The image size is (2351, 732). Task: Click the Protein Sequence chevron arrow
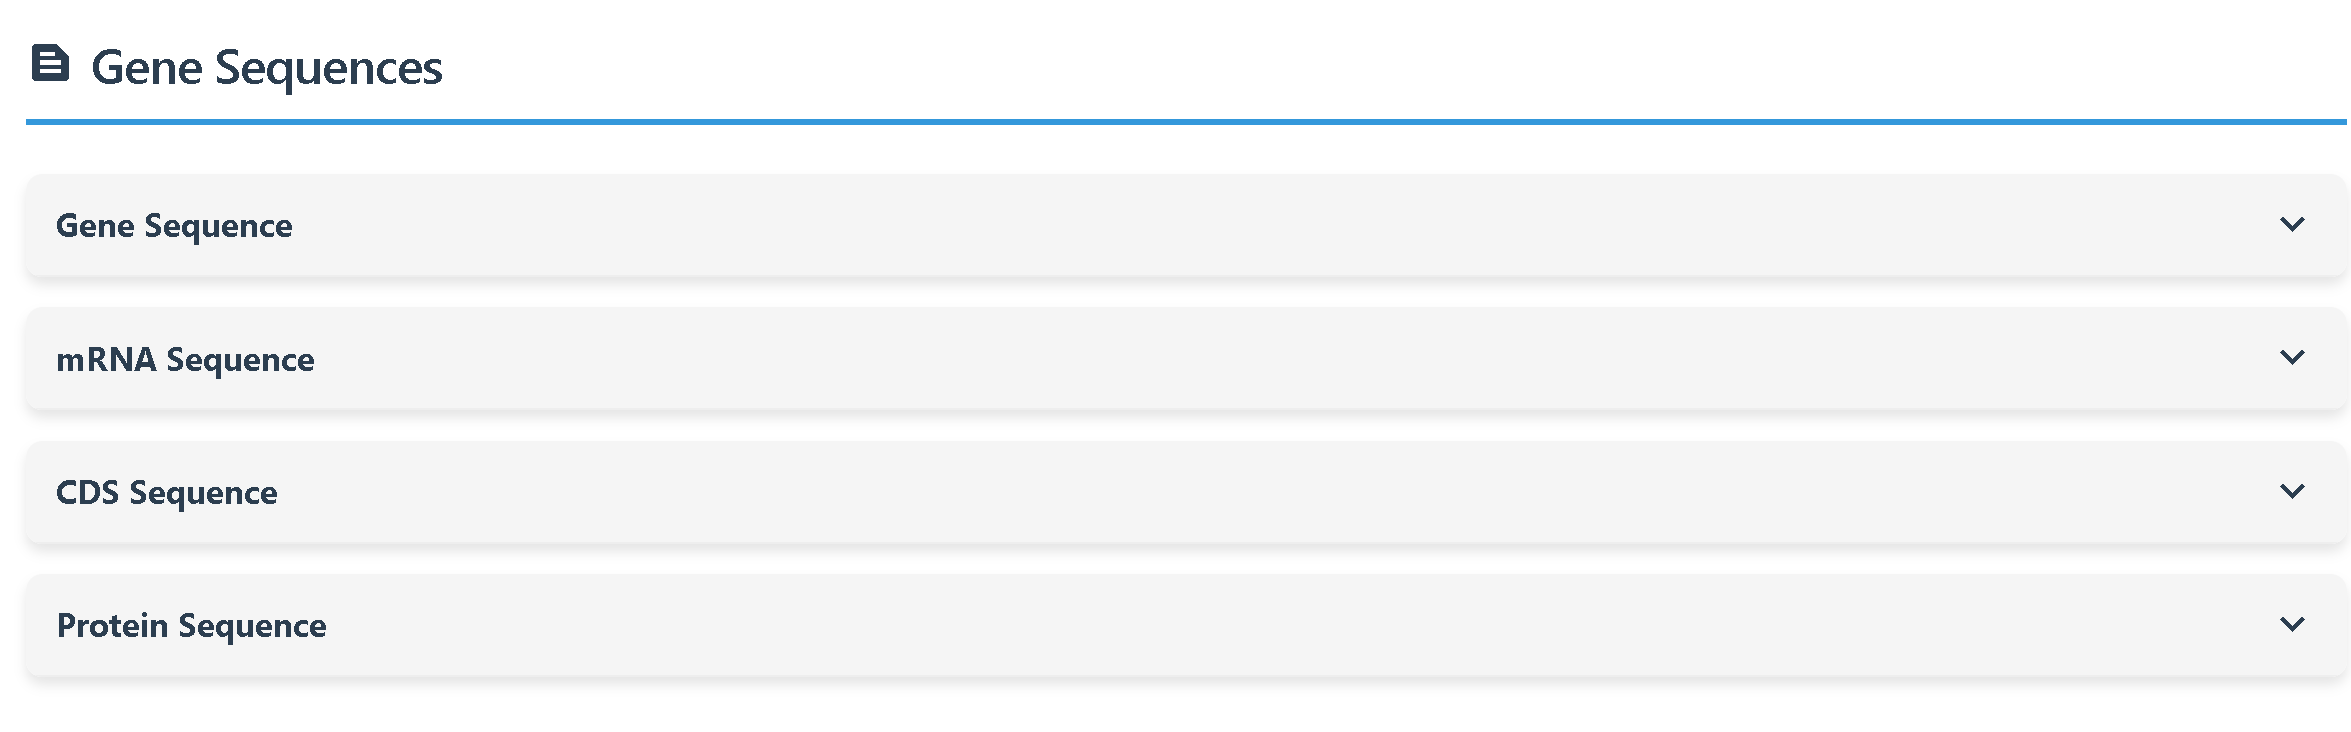tap(2292, 624)
